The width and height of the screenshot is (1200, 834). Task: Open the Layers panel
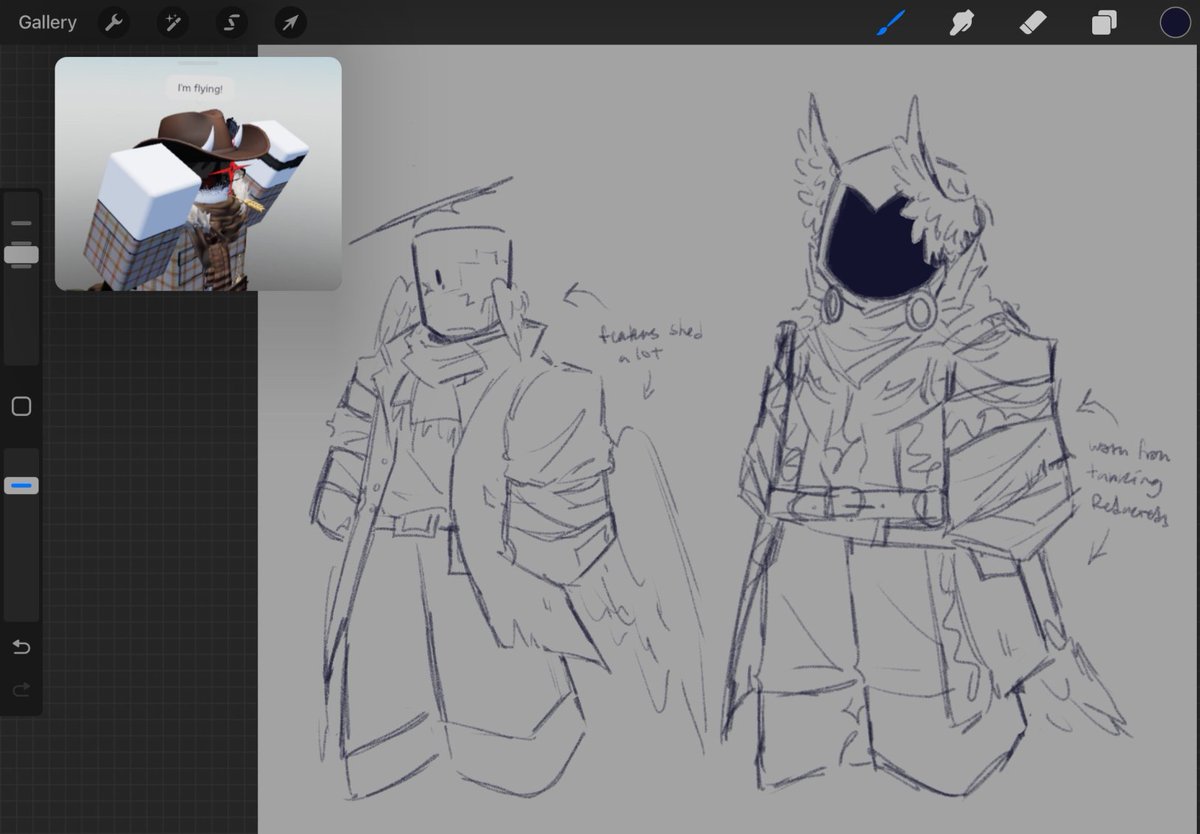pos(1104,22)
